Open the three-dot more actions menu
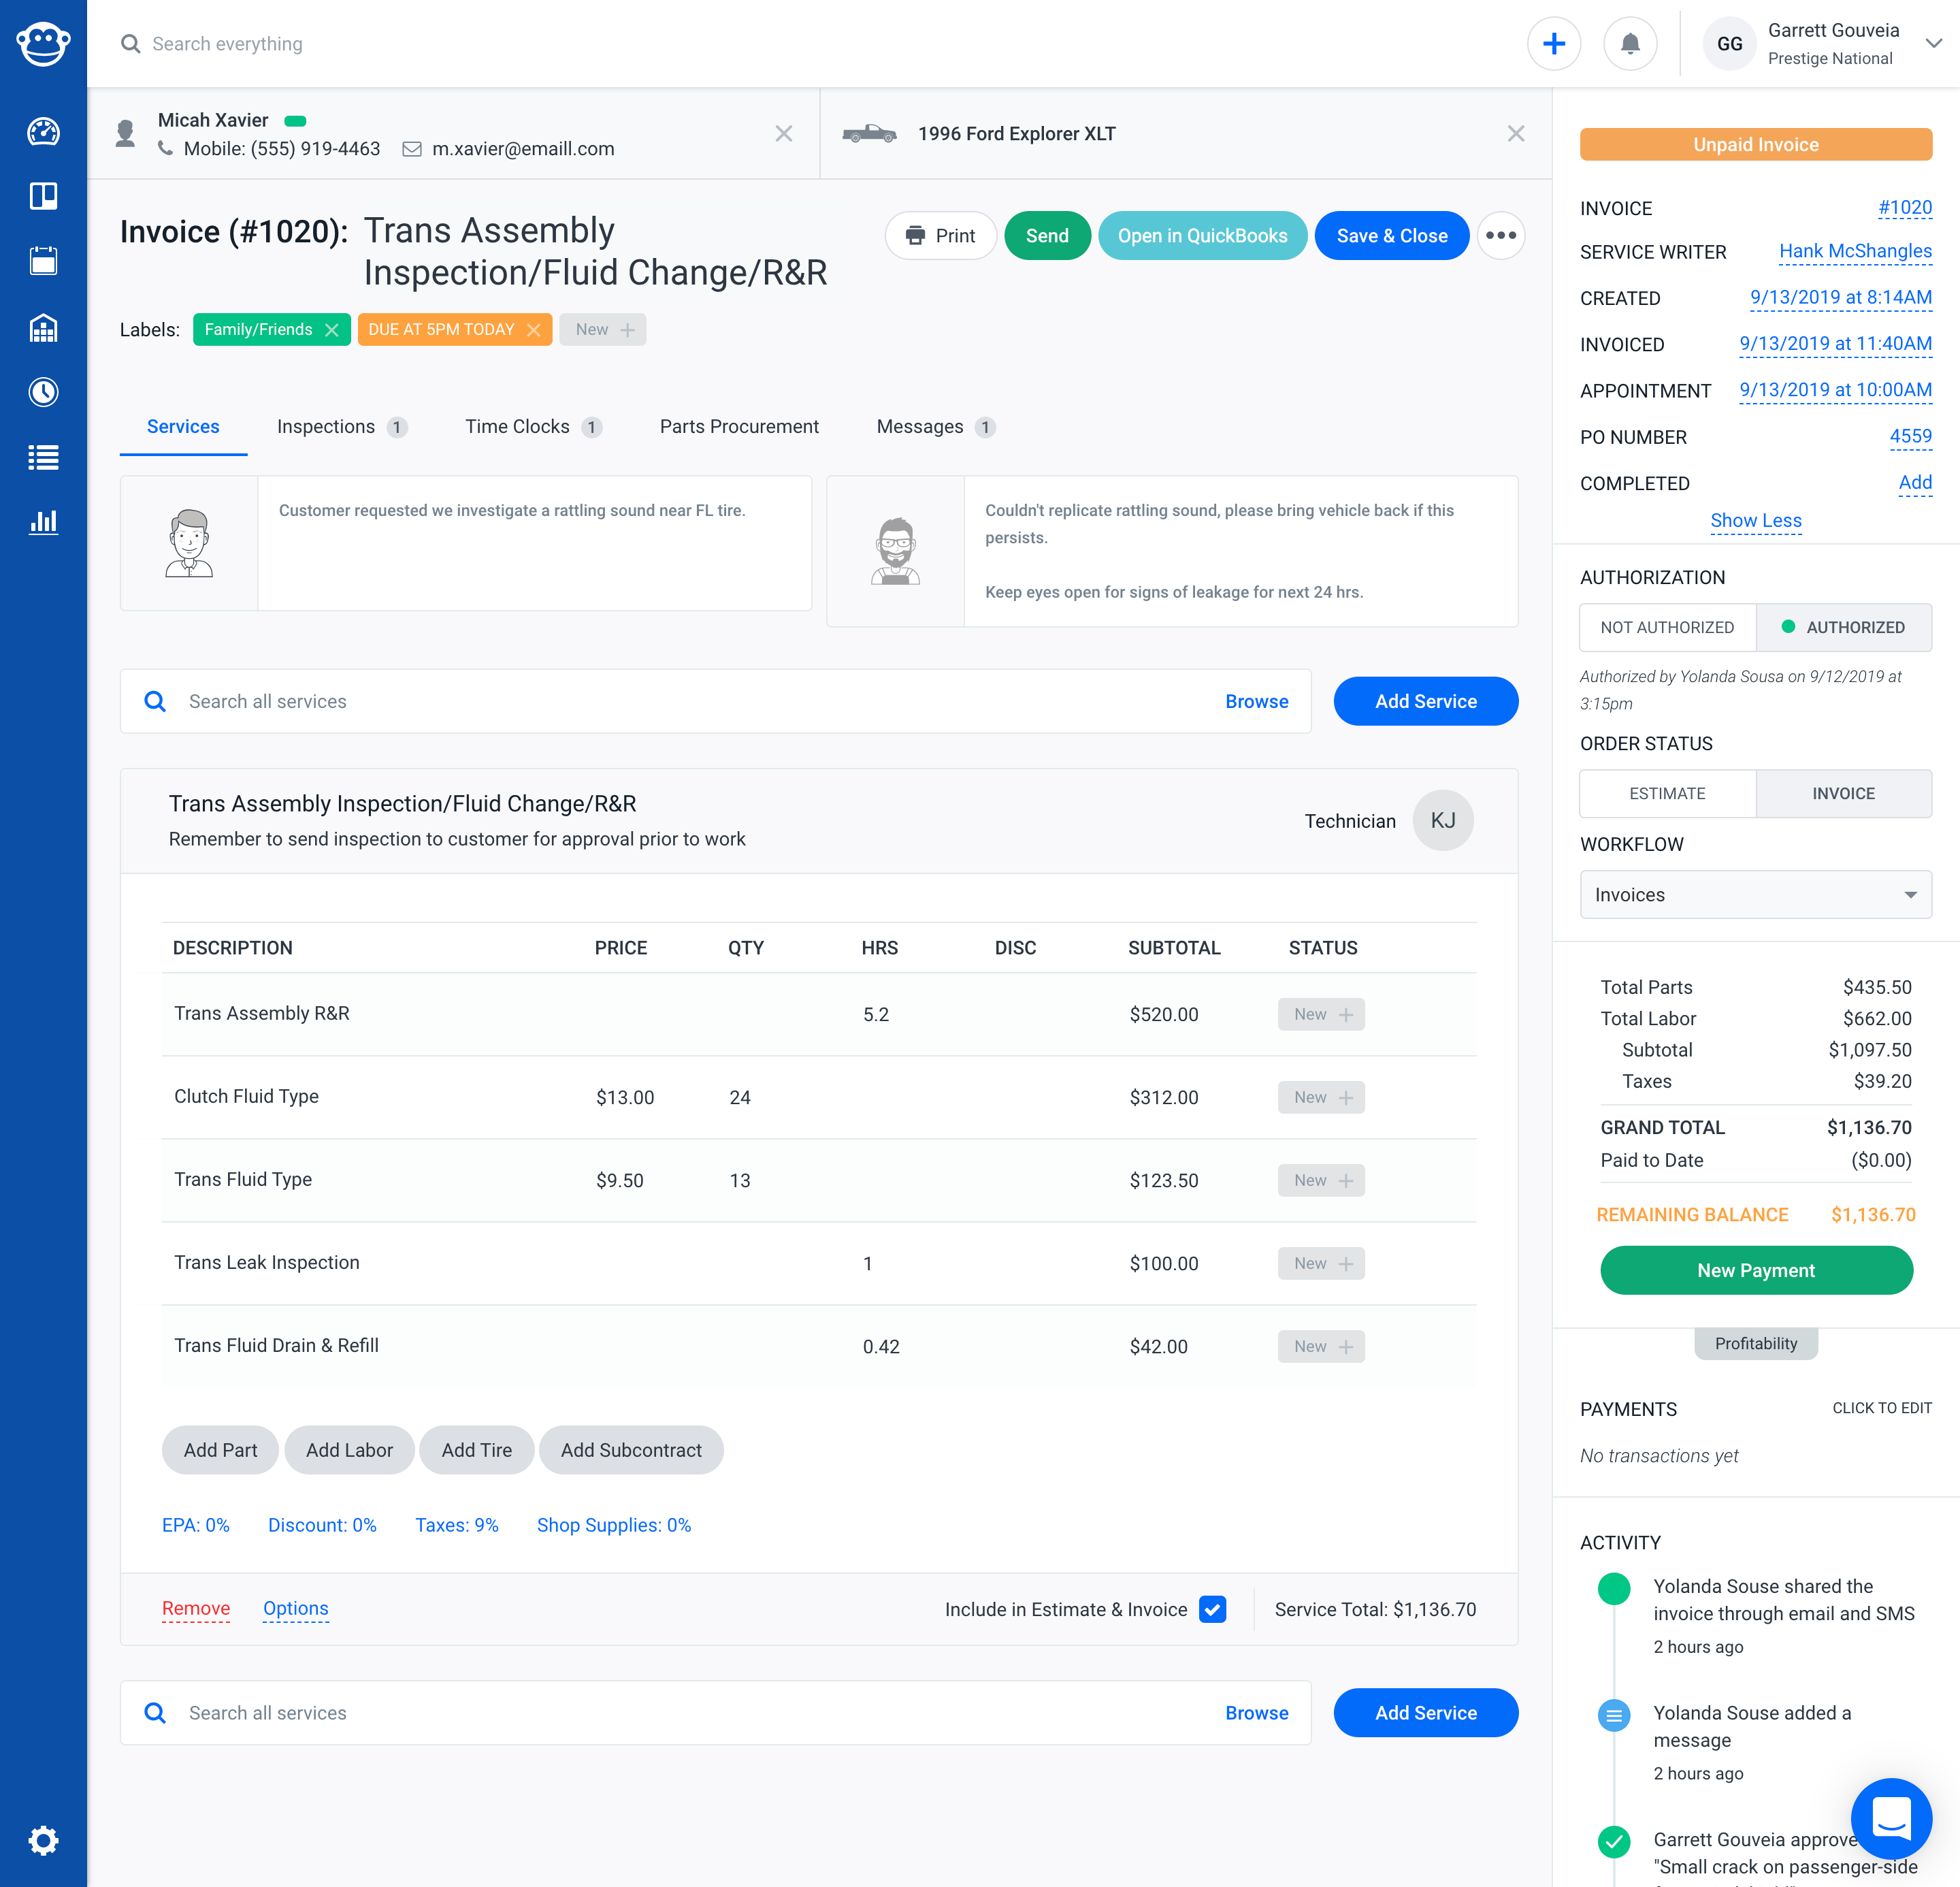Image resolution: width=1960 pixels, height=1887 pixels. coord(1500,236)
